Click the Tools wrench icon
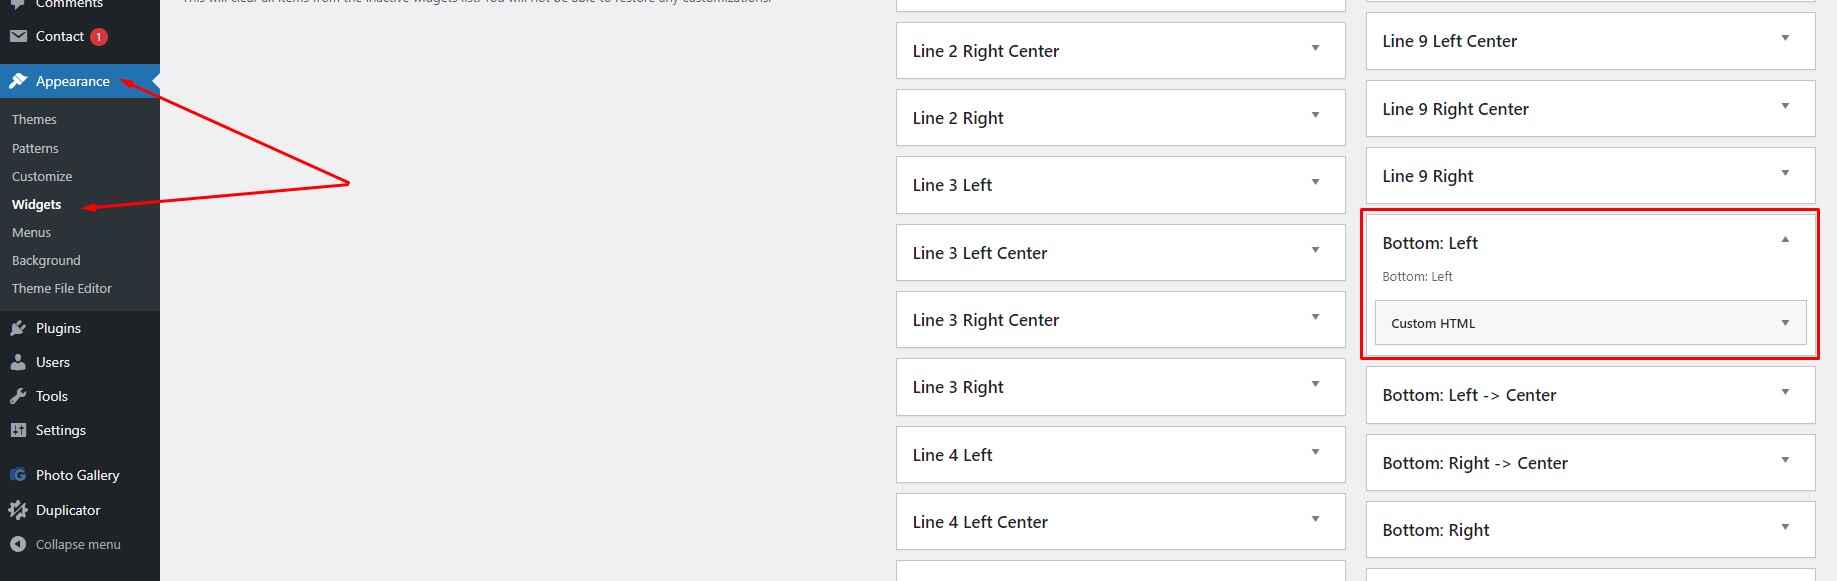The image size is (1837, 581). click(18, 396)
